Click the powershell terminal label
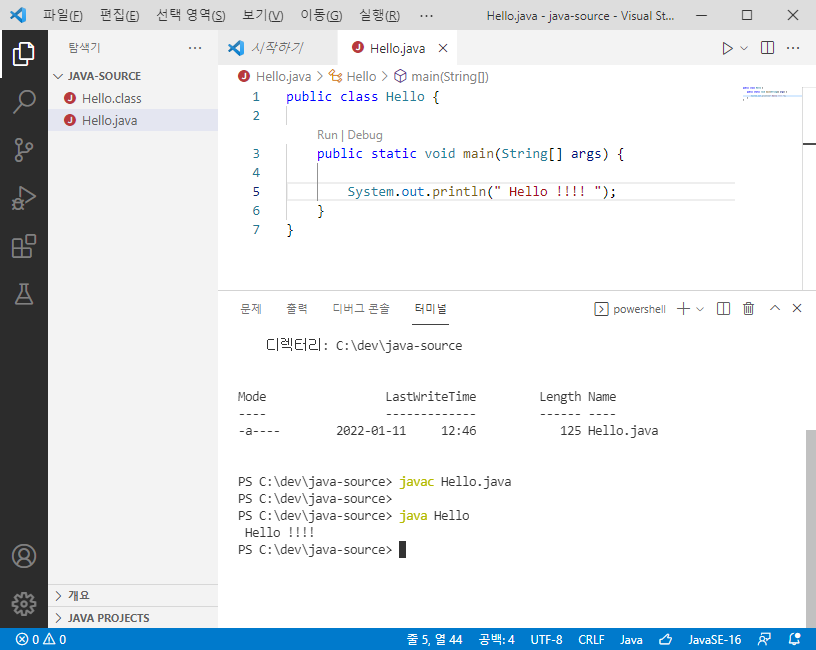Viewport: 816px width, 650px height. [630, 309]
